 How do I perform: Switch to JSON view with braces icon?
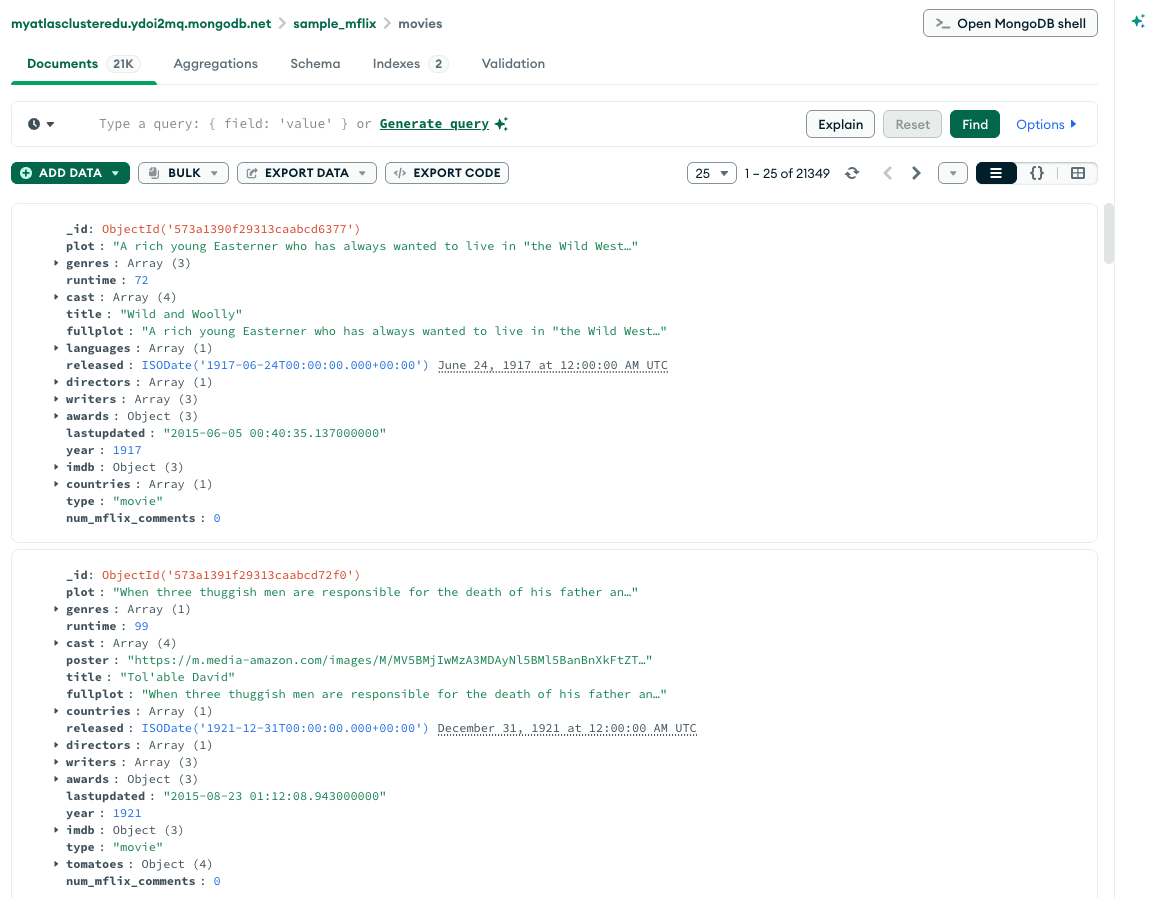[x=1037, y=173]
